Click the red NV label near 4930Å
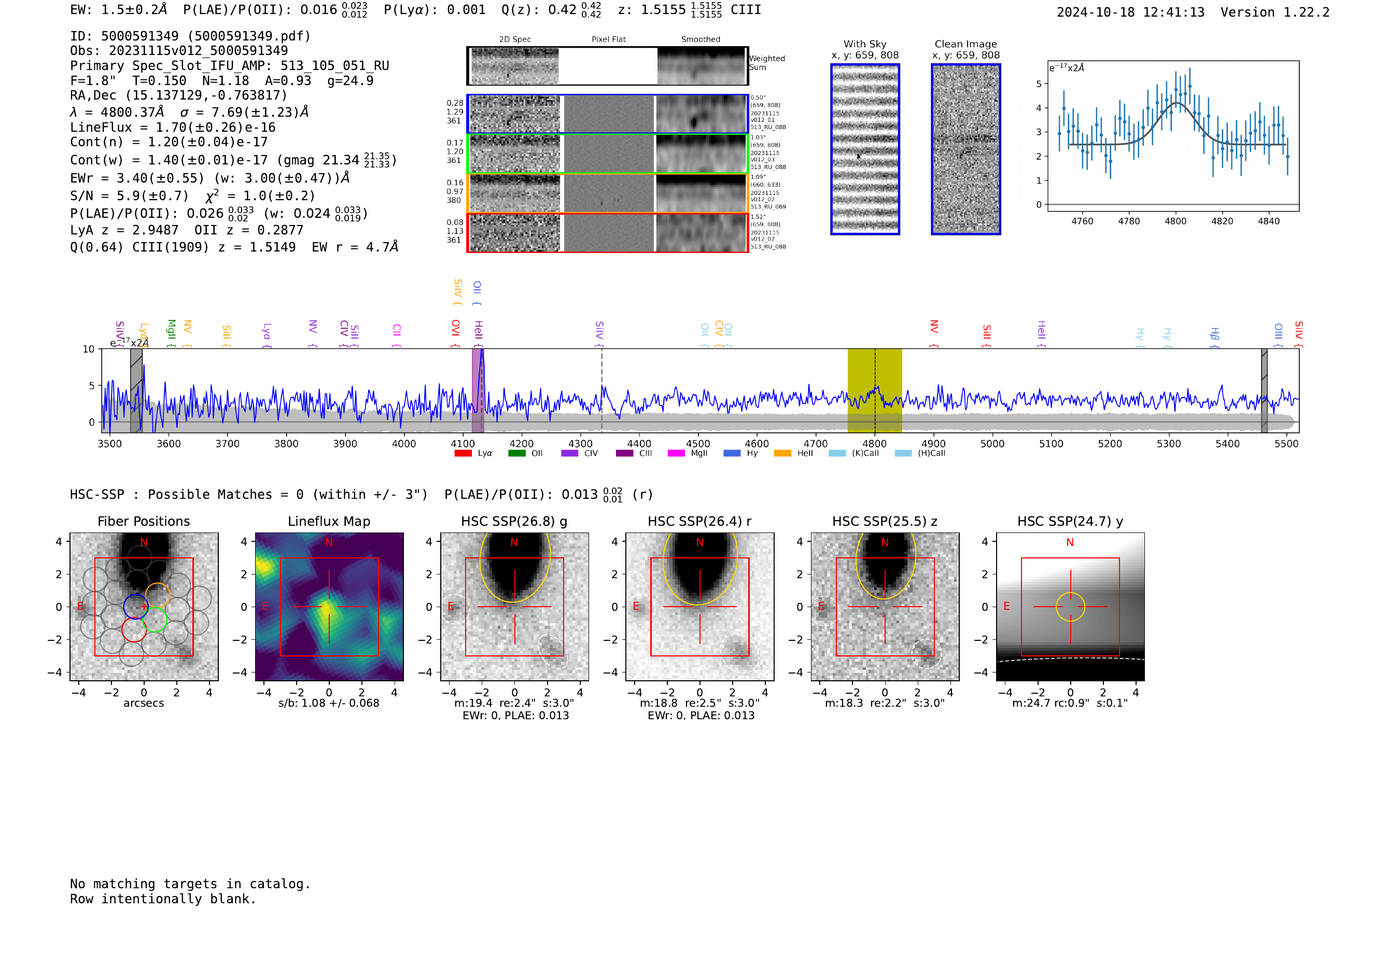The height and width of the screenshot is (953, 1400). coord(934,332)
